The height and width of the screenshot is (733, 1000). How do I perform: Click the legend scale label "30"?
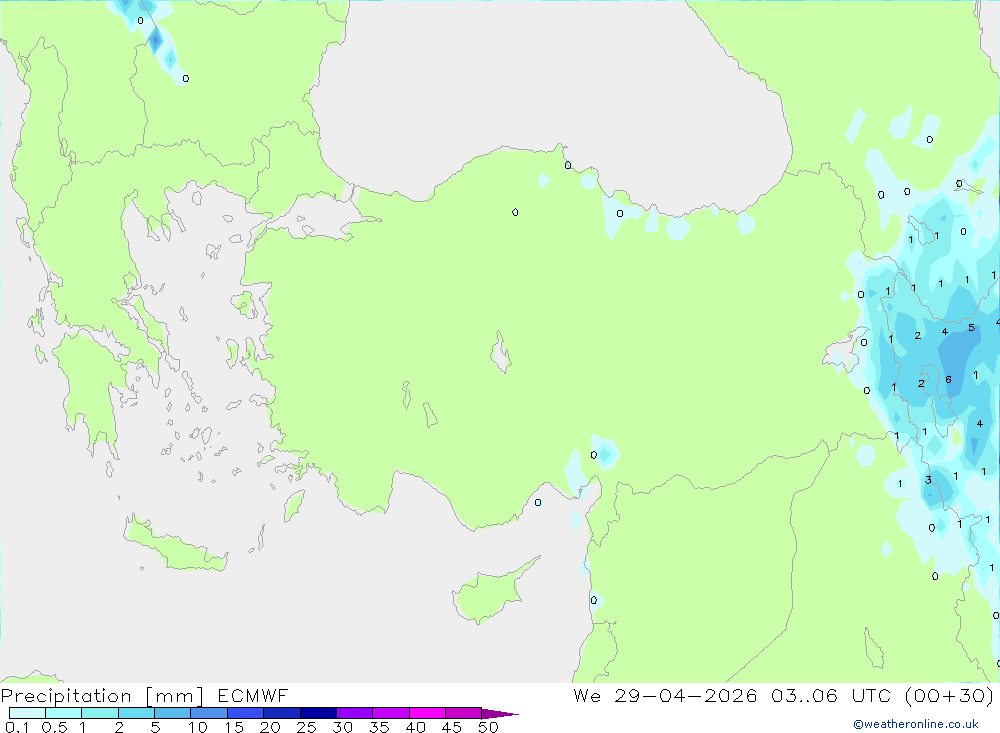(x=342, y=727)
